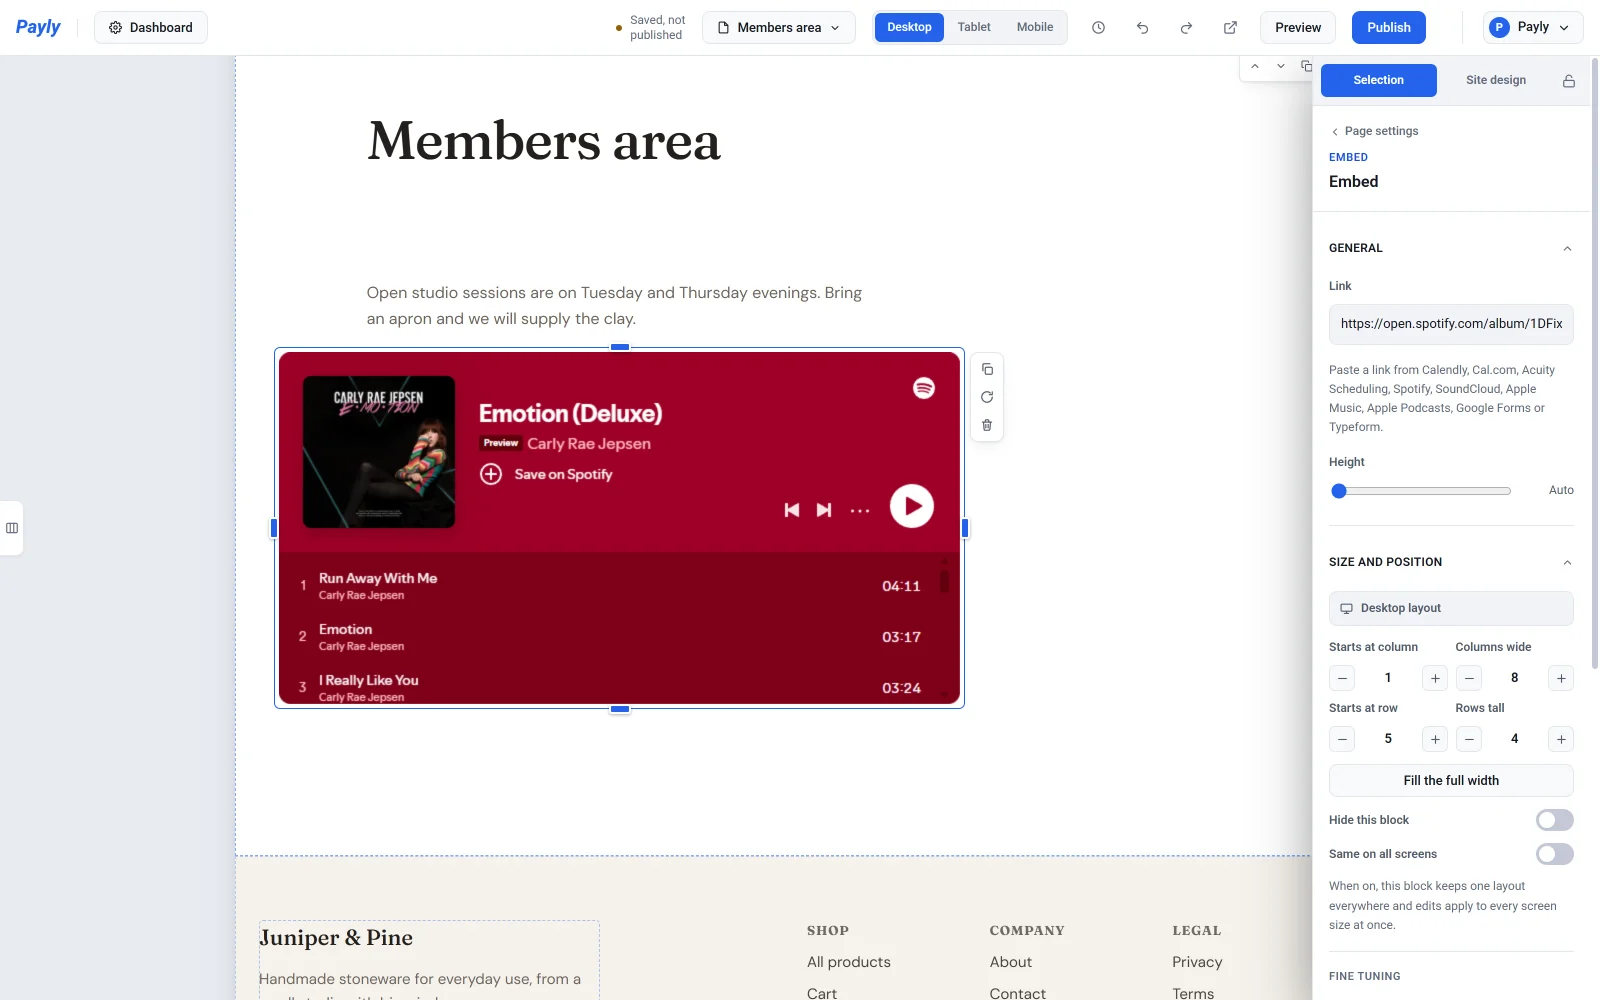Click the Height slider handle

click(1339, 491)
